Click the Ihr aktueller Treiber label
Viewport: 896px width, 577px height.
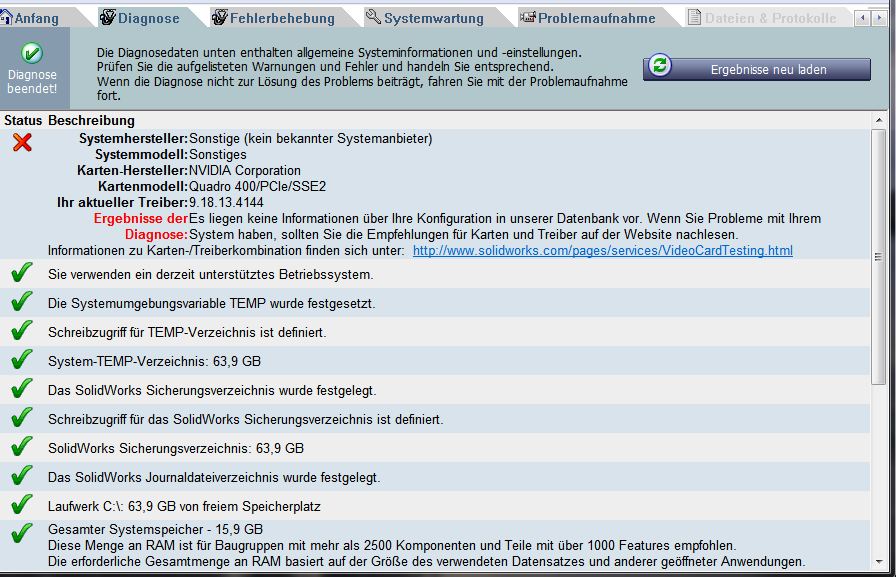pos(123,202)
